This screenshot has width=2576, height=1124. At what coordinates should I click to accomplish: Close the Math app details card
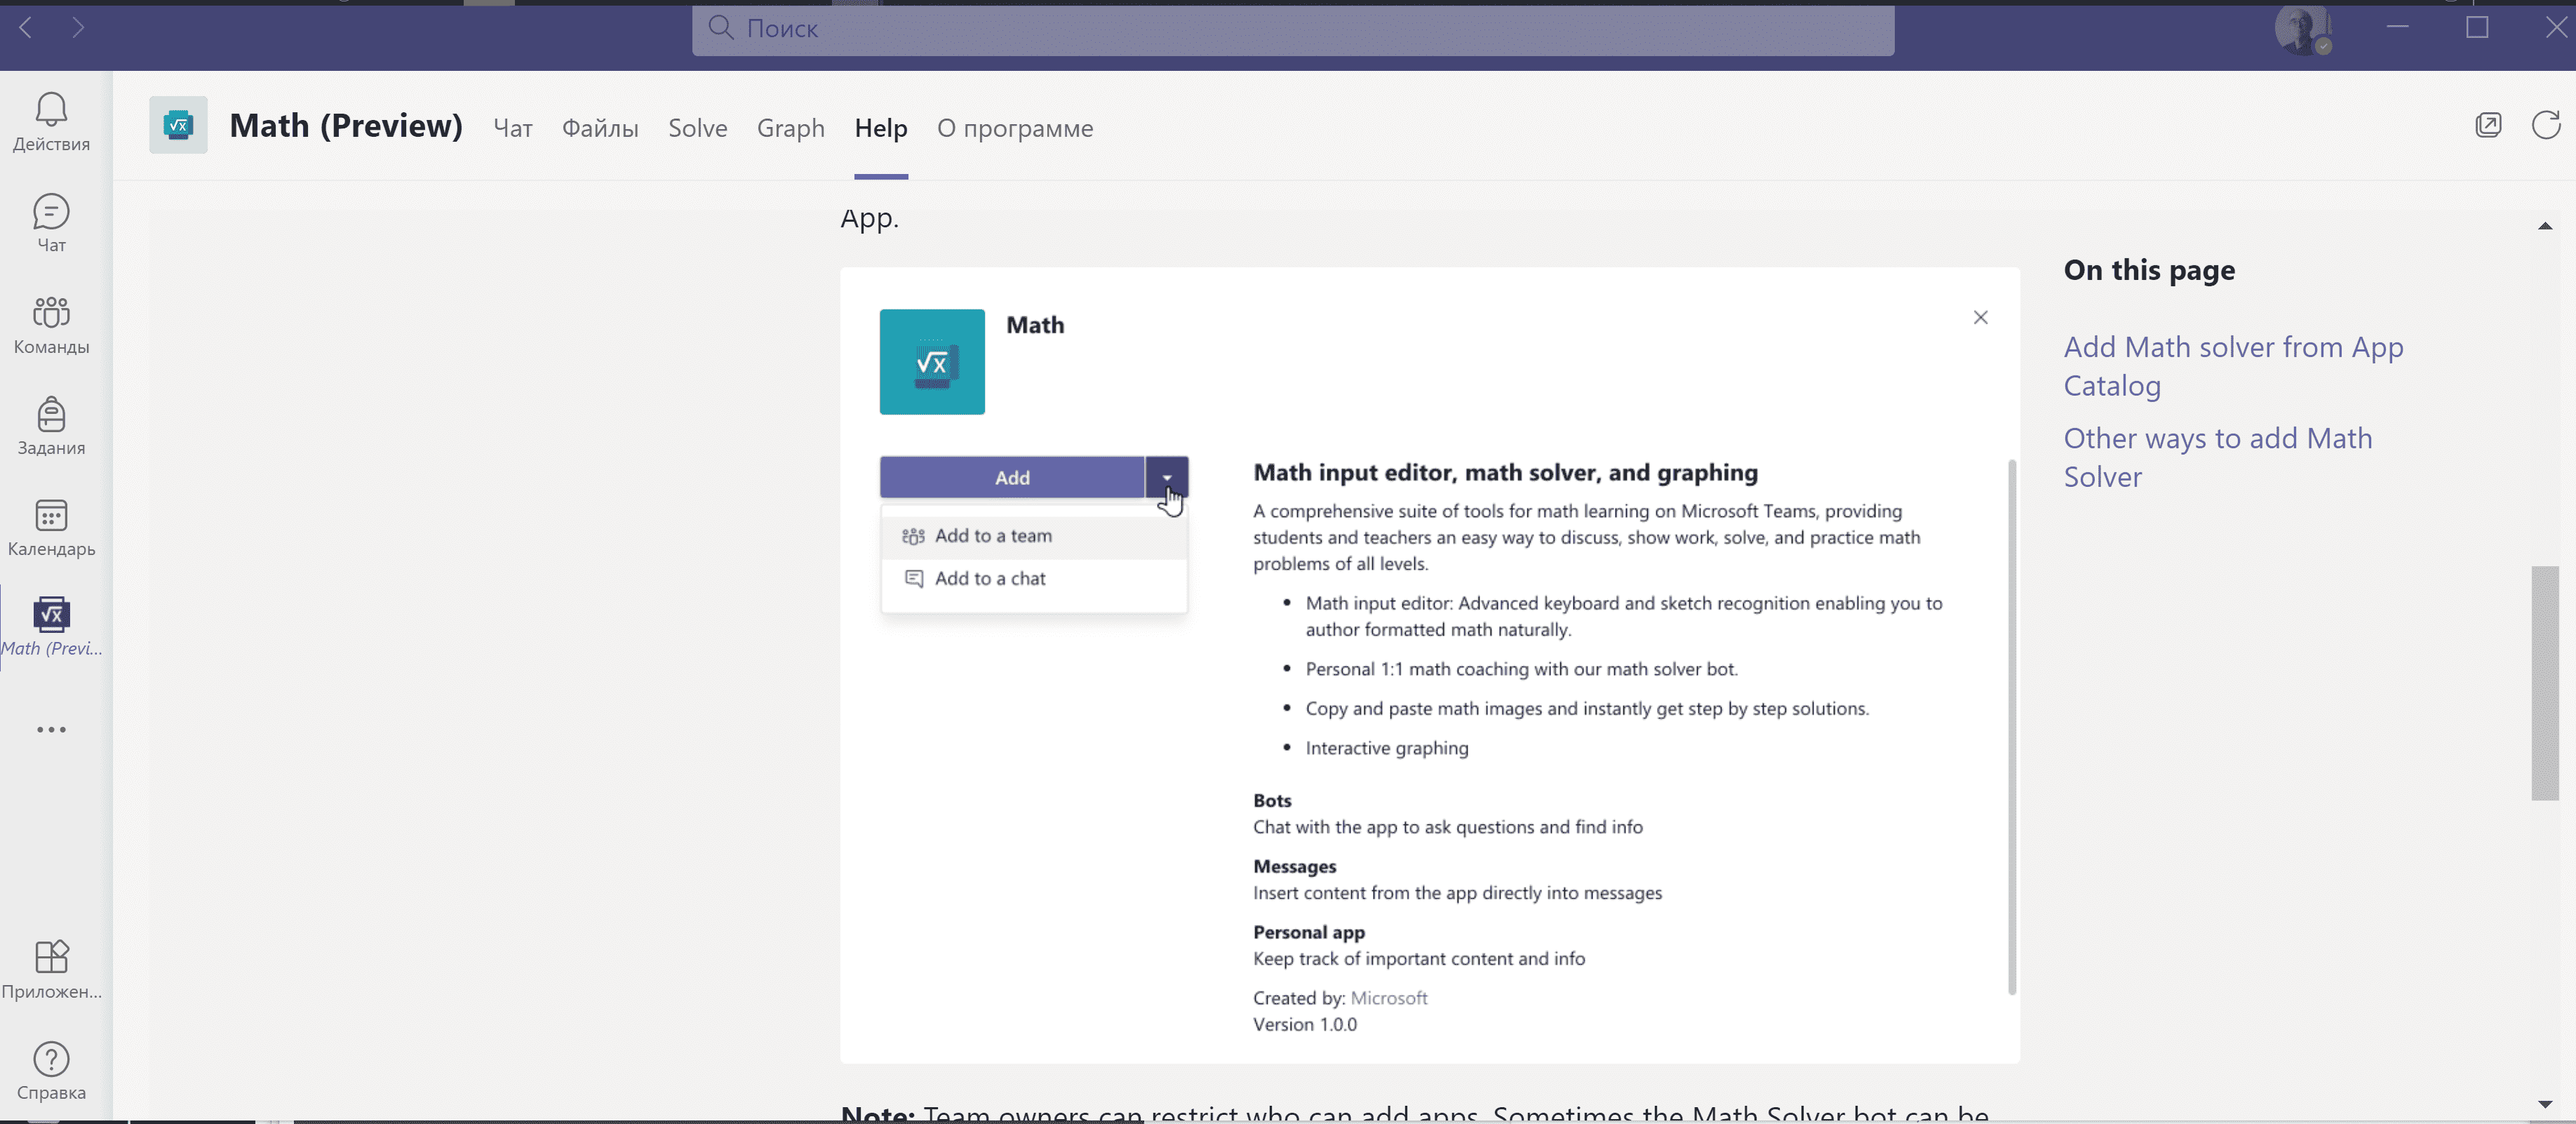pyautogui.click(x=1980, y=317)
